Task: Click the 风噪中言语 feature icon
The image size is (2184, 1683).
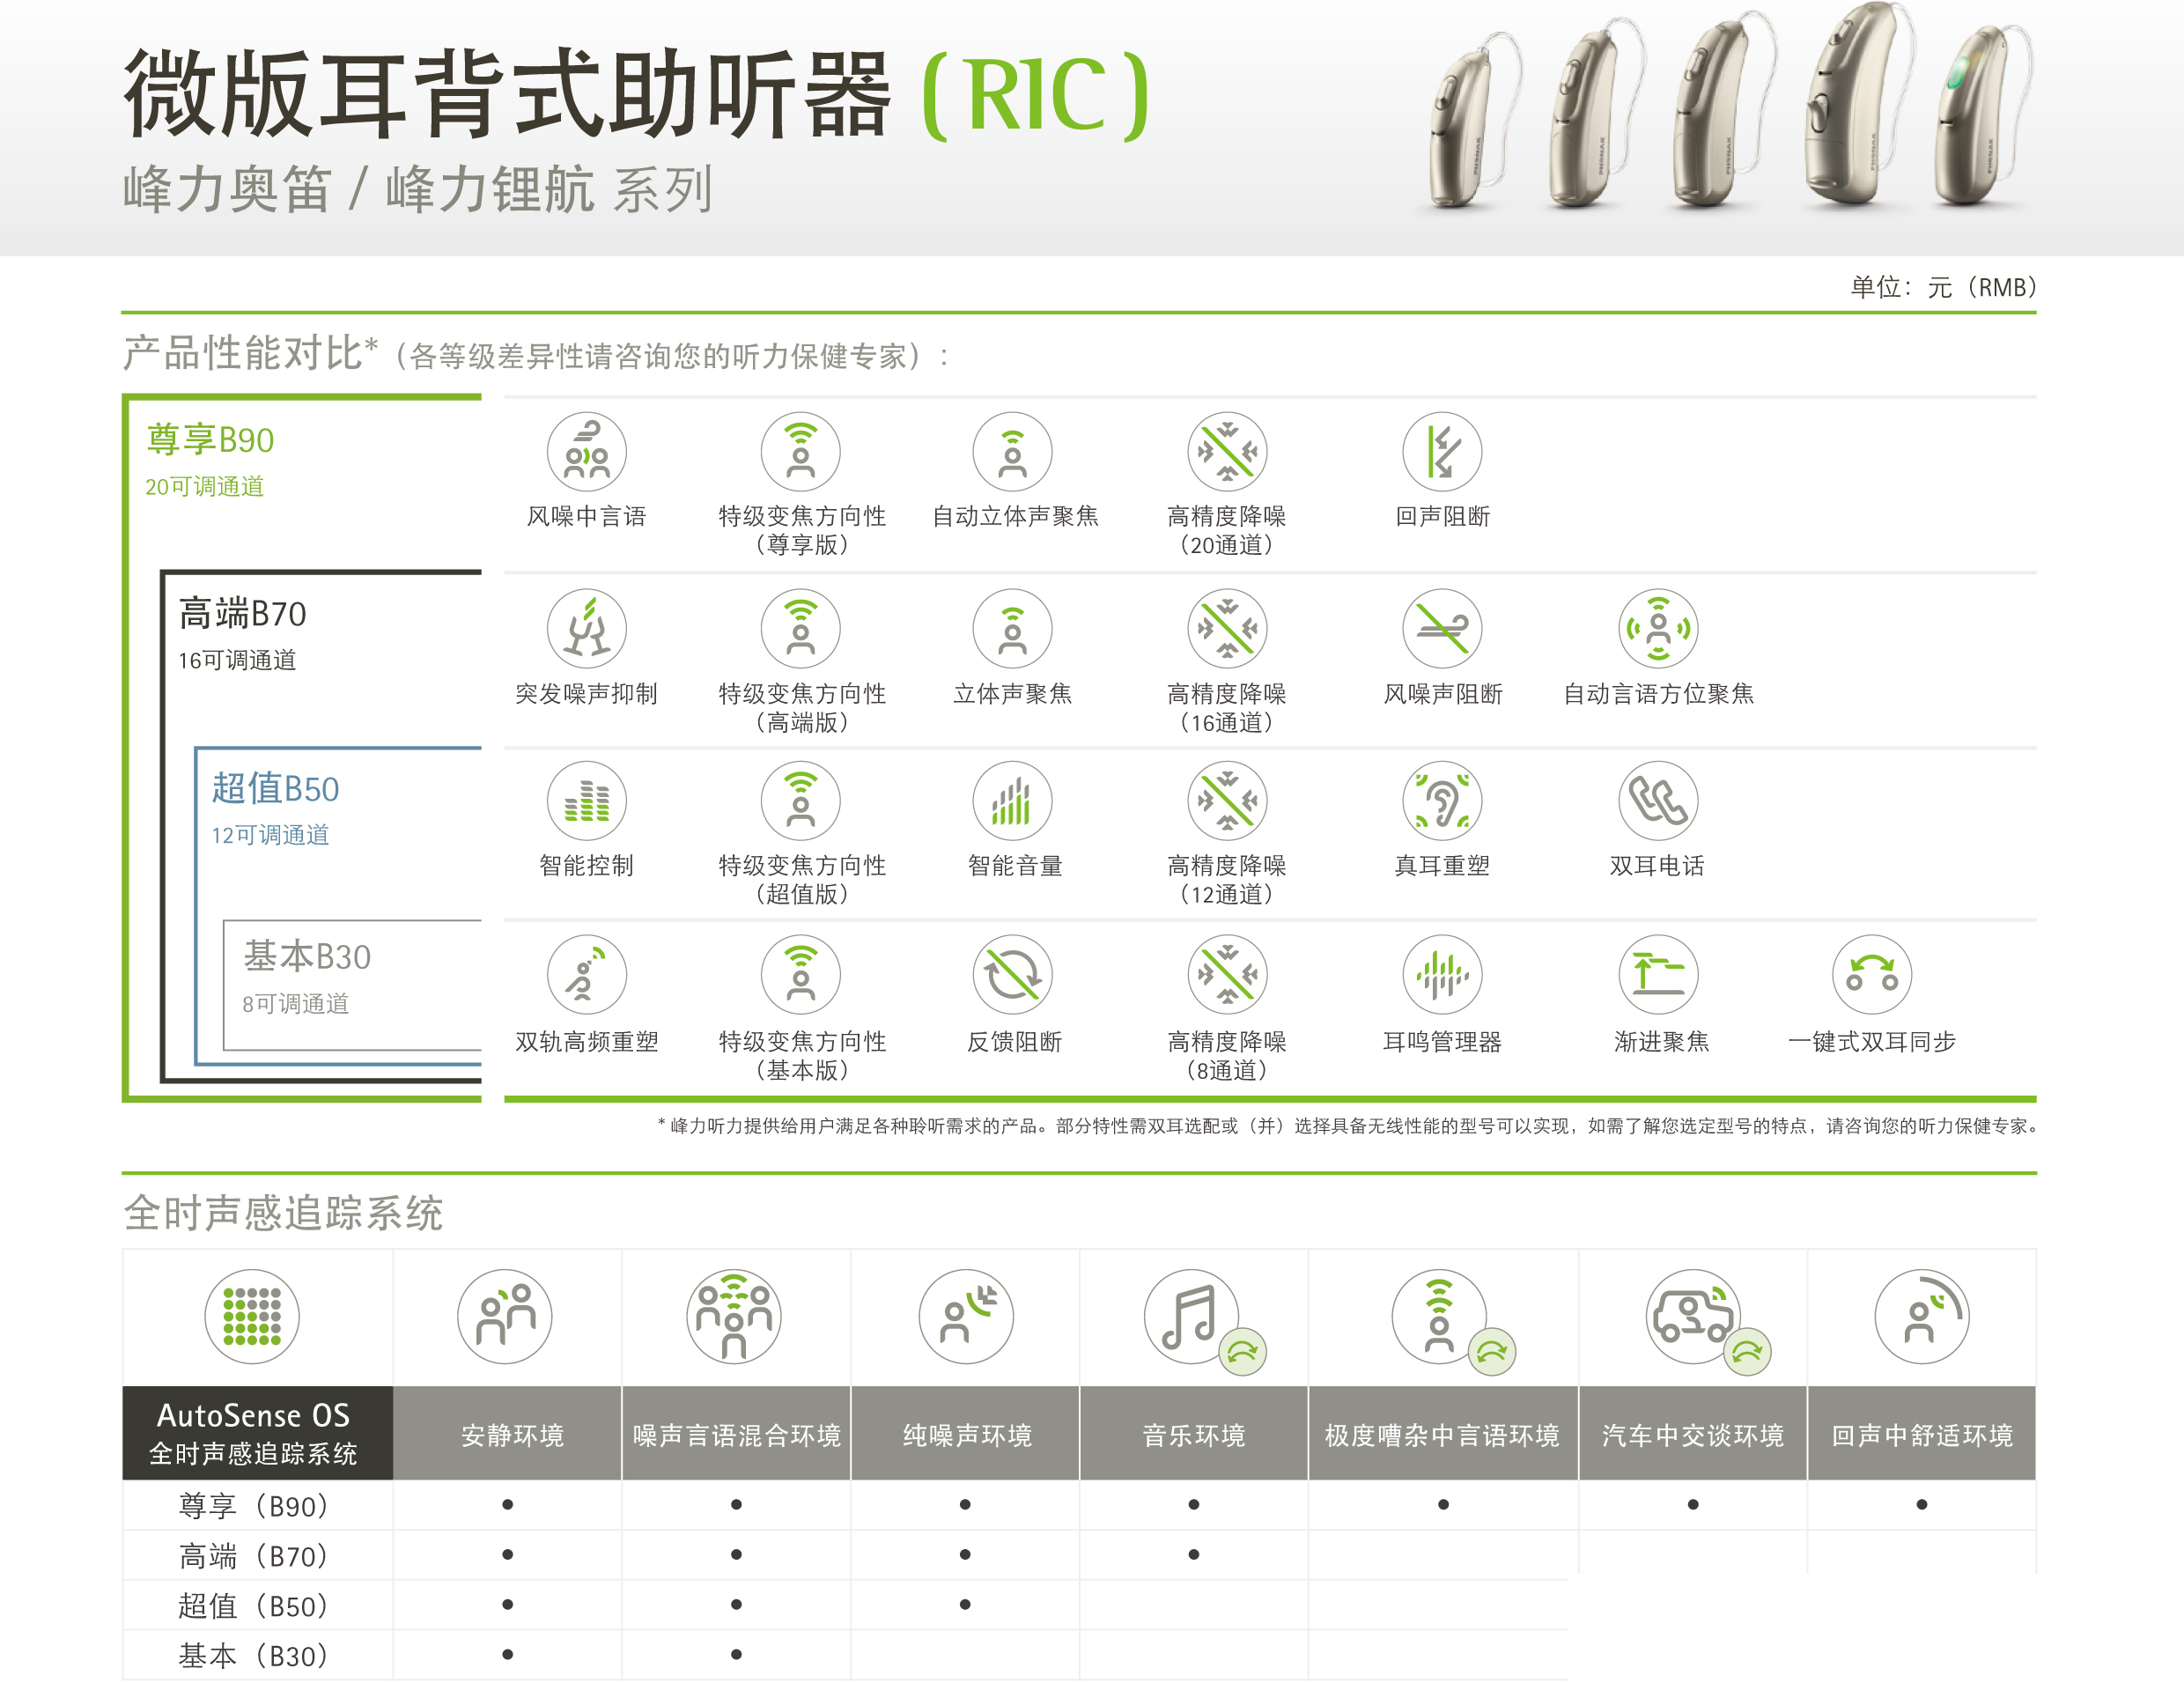Action: click(586, 452)
